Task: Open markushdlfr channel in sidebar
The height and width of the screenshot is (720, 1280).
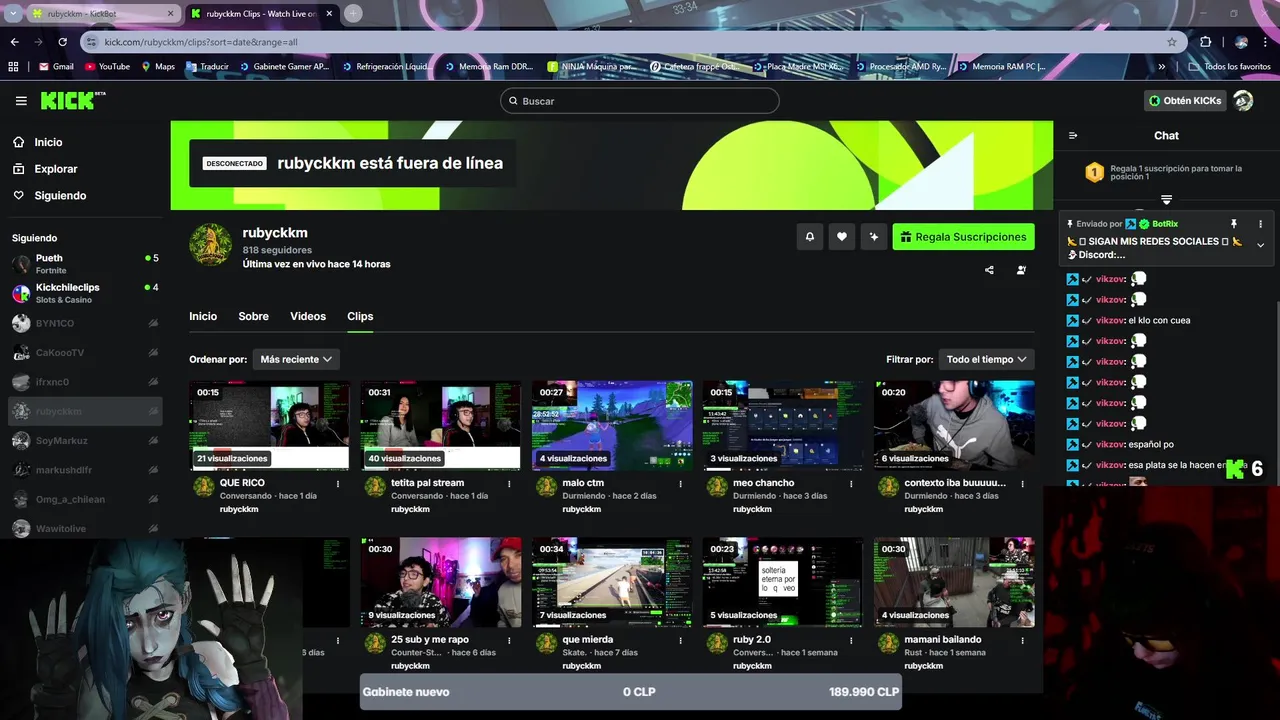Action: 85,470
